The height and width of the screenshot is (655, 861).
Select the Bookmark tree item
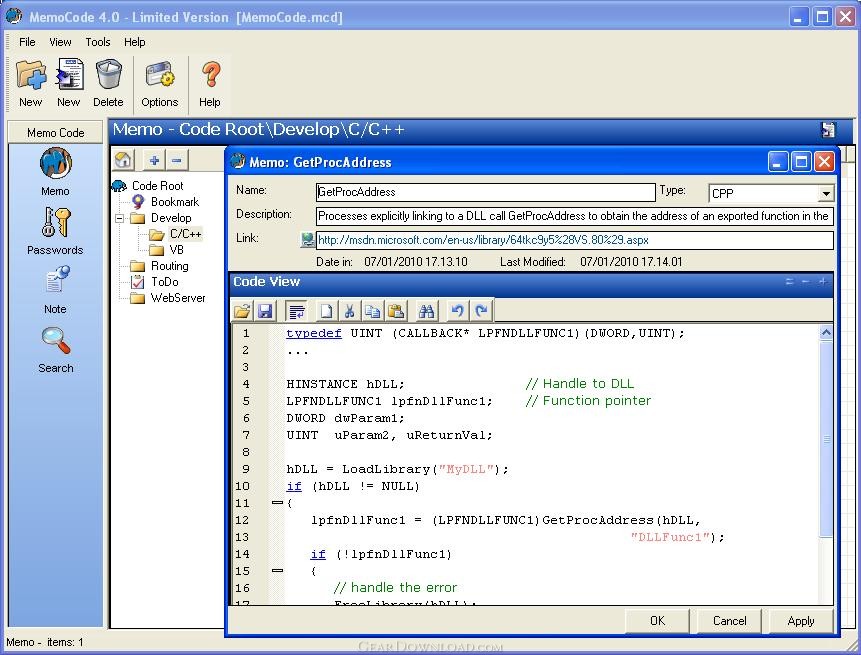coord(175,201)
